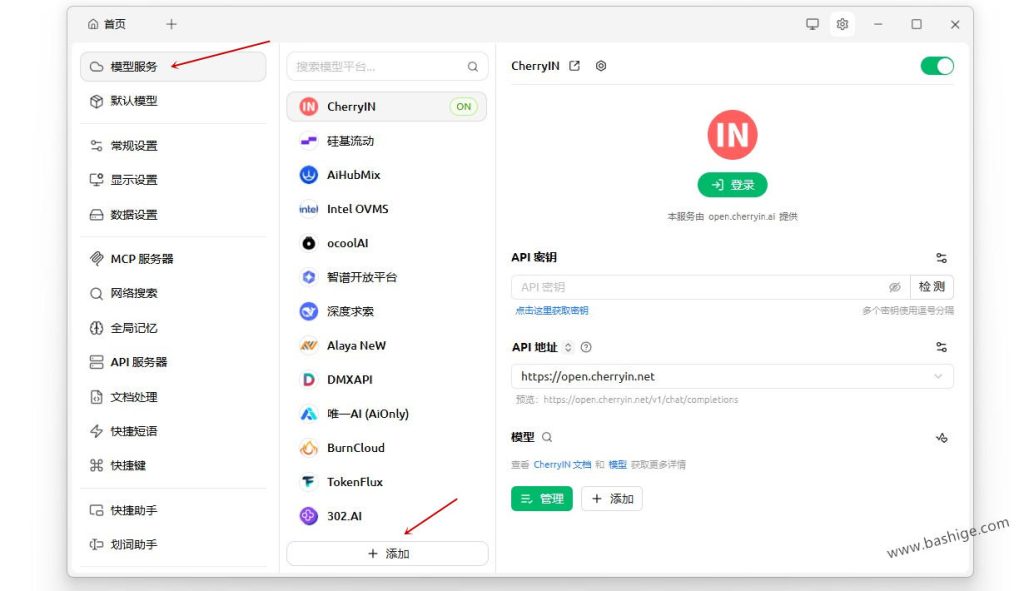Open CherryIN provider settings hexagon icon

601,66
